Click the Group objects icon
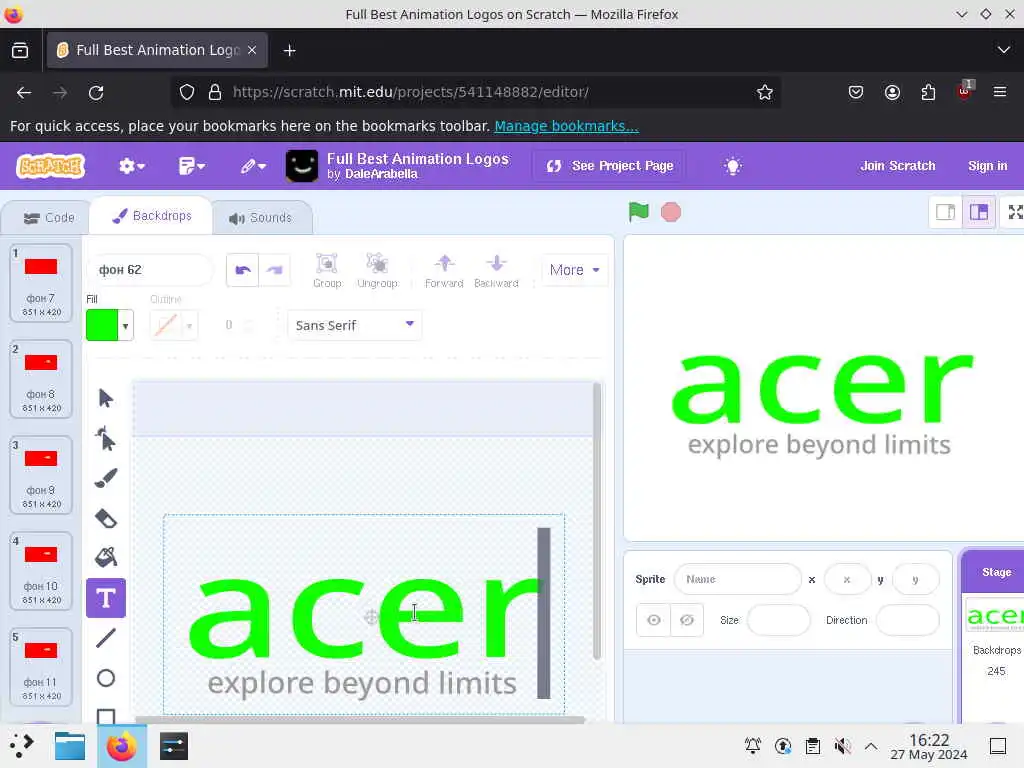 pos(327,270)
